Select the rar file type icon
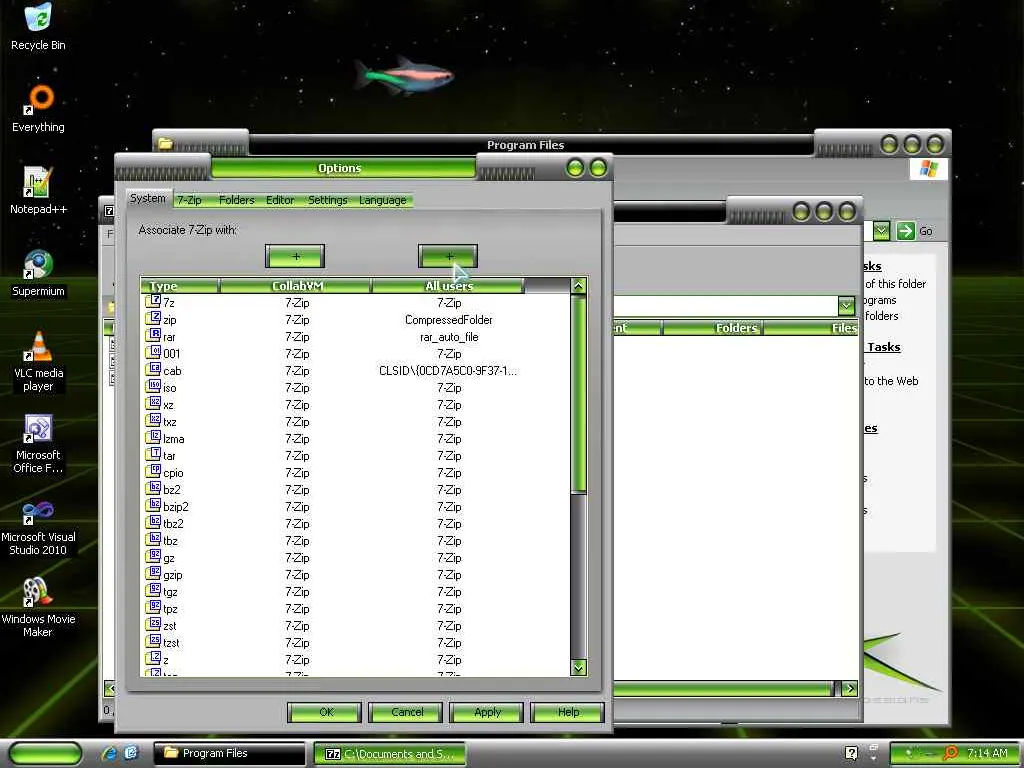The image size is (1024, 768). [153, 336]
